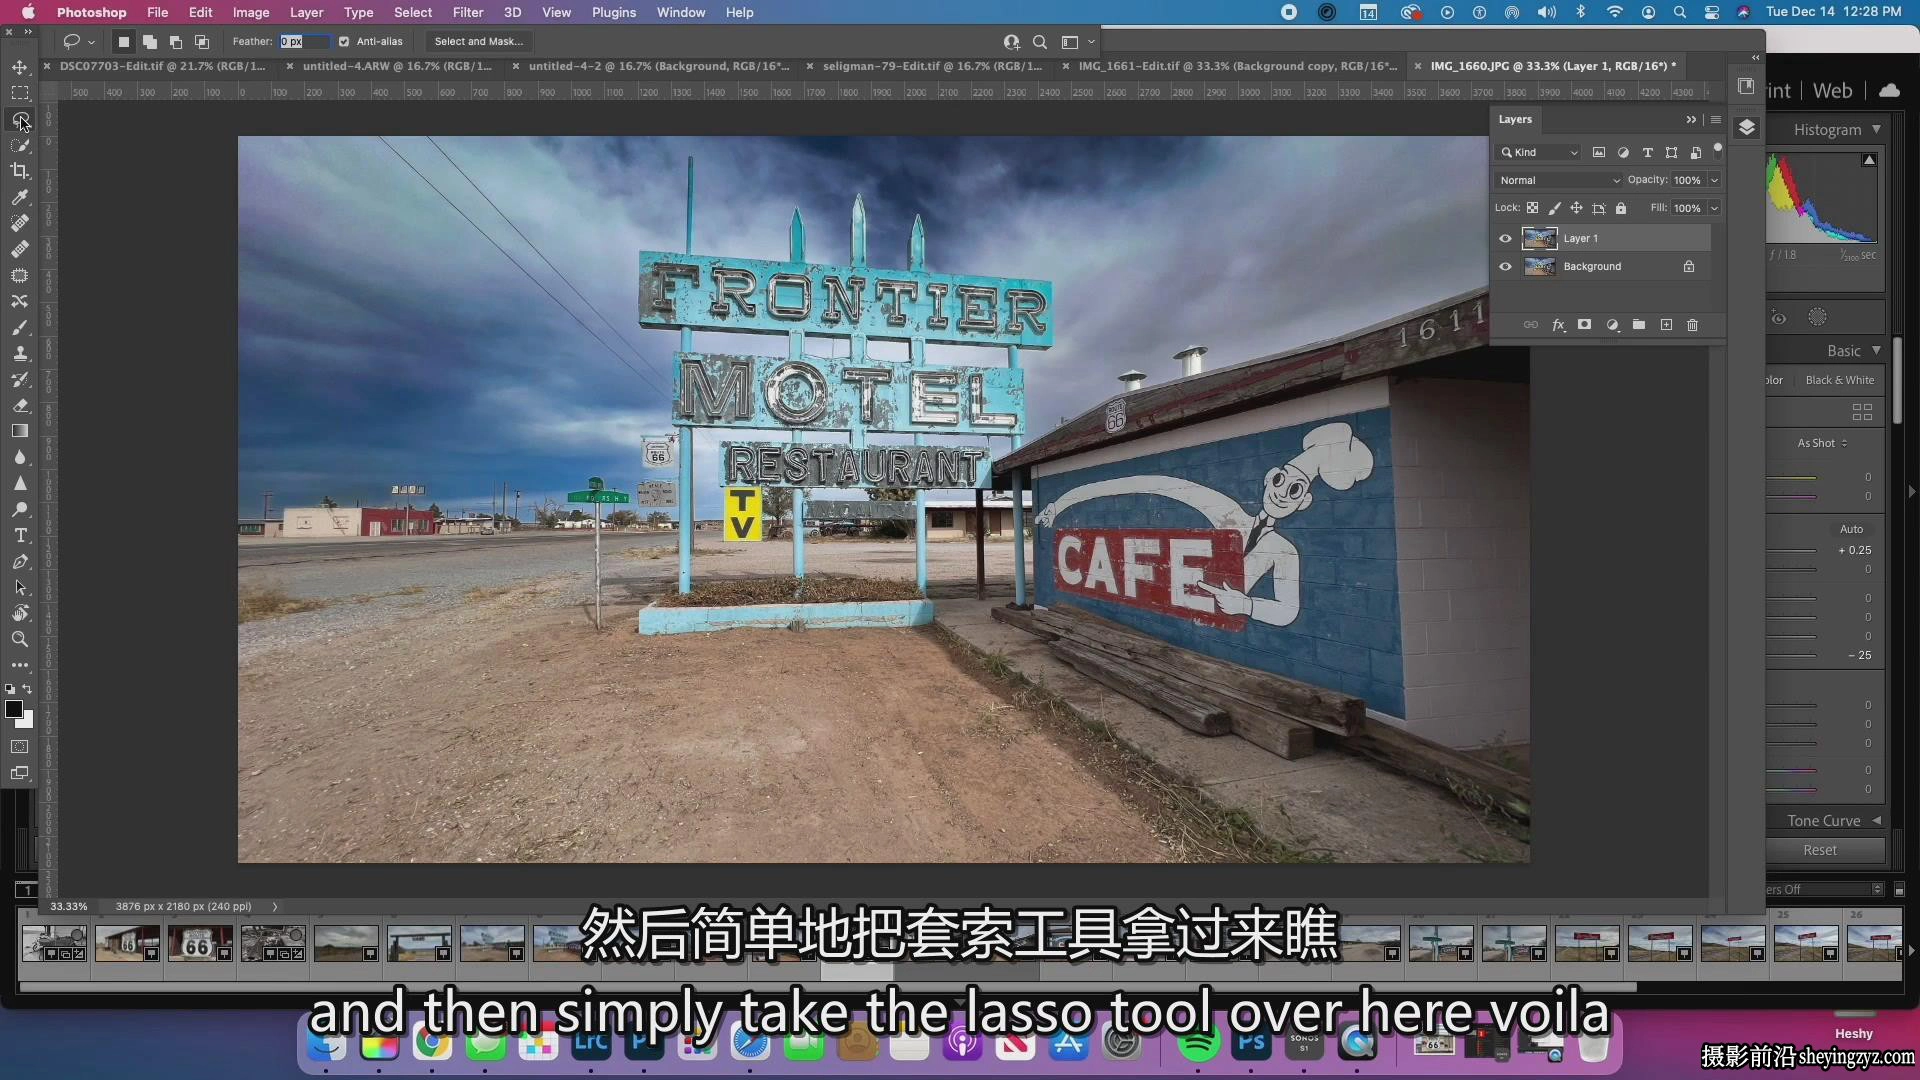
Task: Delete layer with trash icon
Action: [1693, 325]
